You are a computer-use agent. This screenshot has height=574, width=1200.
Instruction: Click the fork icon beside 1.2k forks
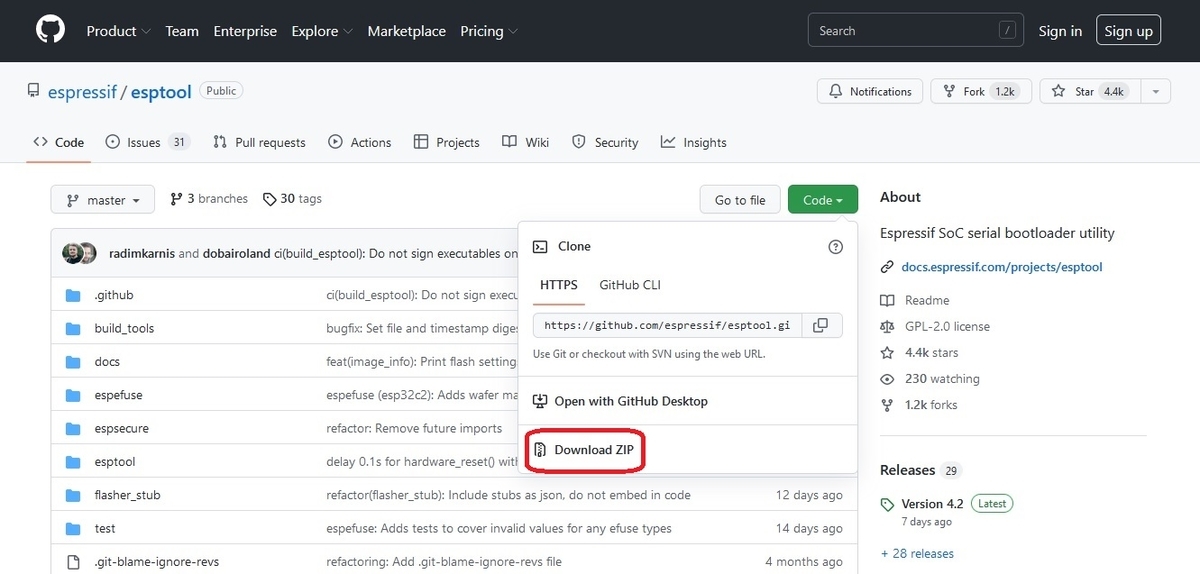pyautogui.click(x=887, y=405)
